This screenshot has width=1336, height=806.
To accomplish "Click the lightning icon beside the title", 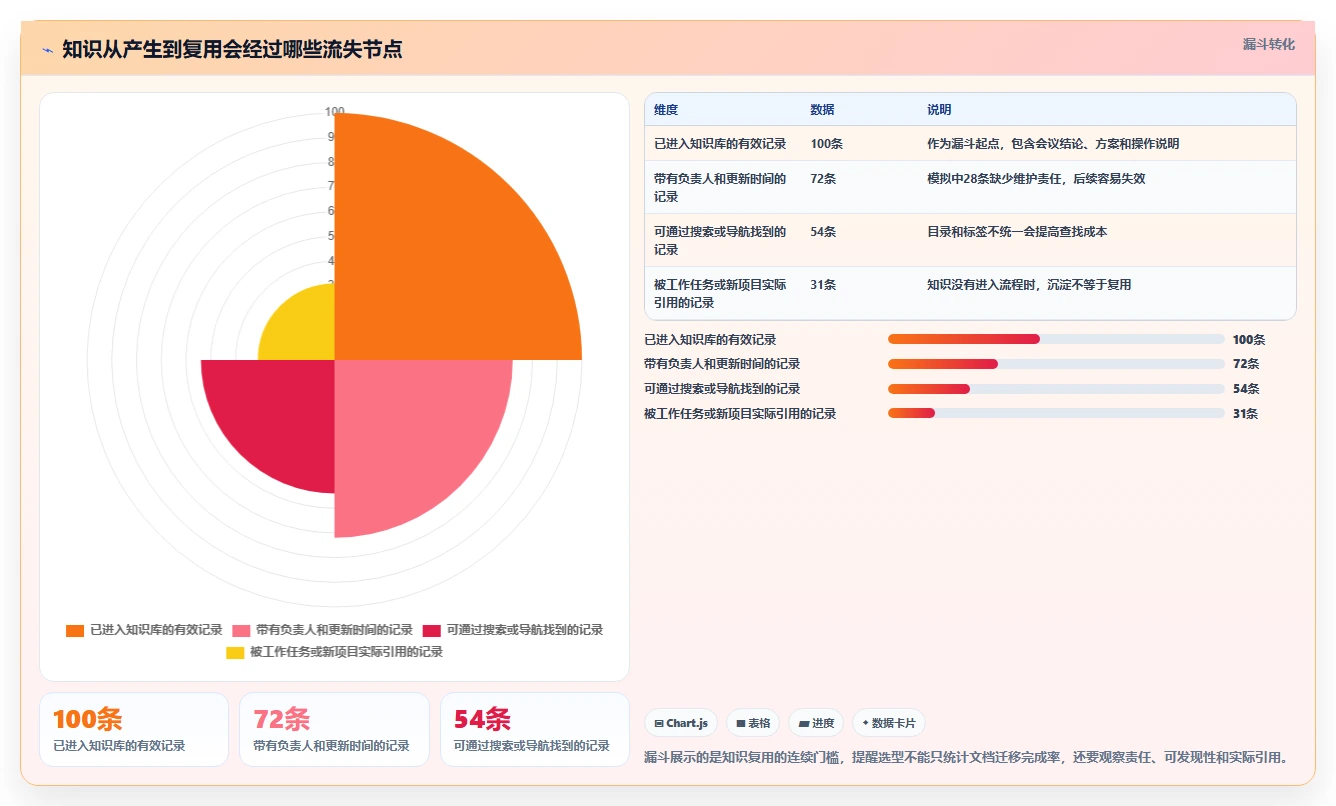I will (48, 49).
